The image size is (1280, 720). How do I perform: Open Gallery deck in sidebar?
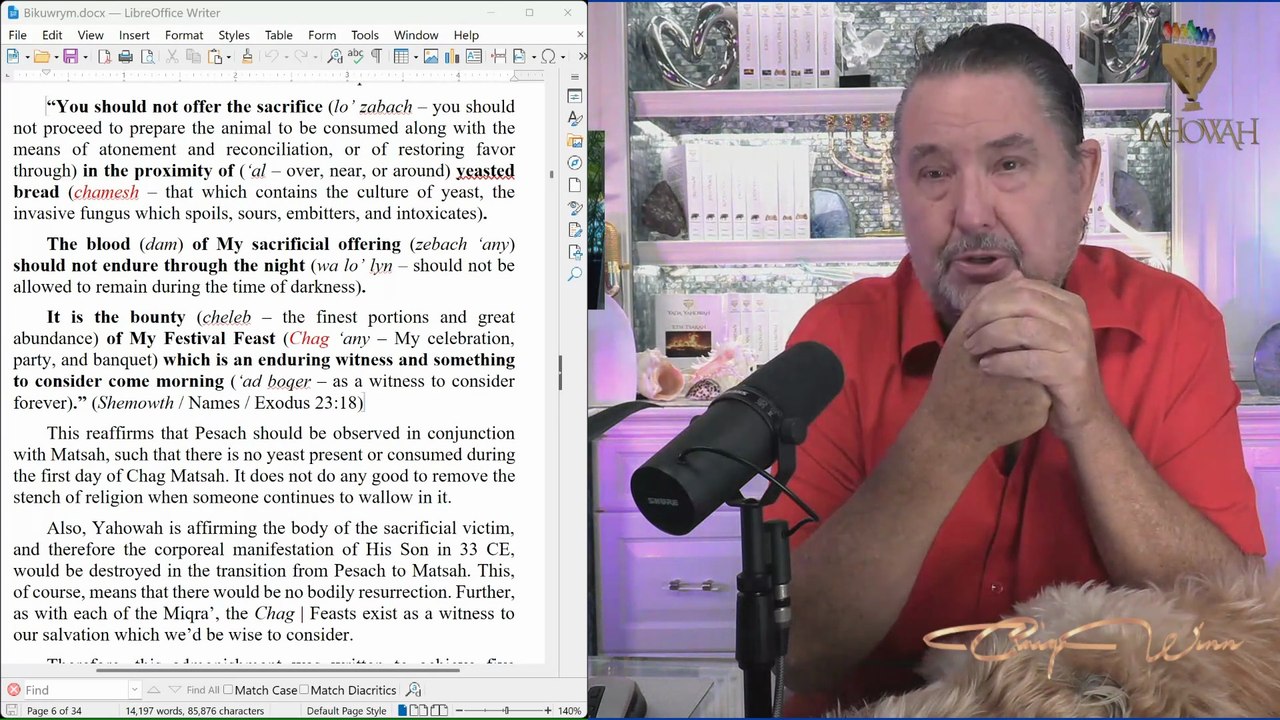(x=574, y=141)
